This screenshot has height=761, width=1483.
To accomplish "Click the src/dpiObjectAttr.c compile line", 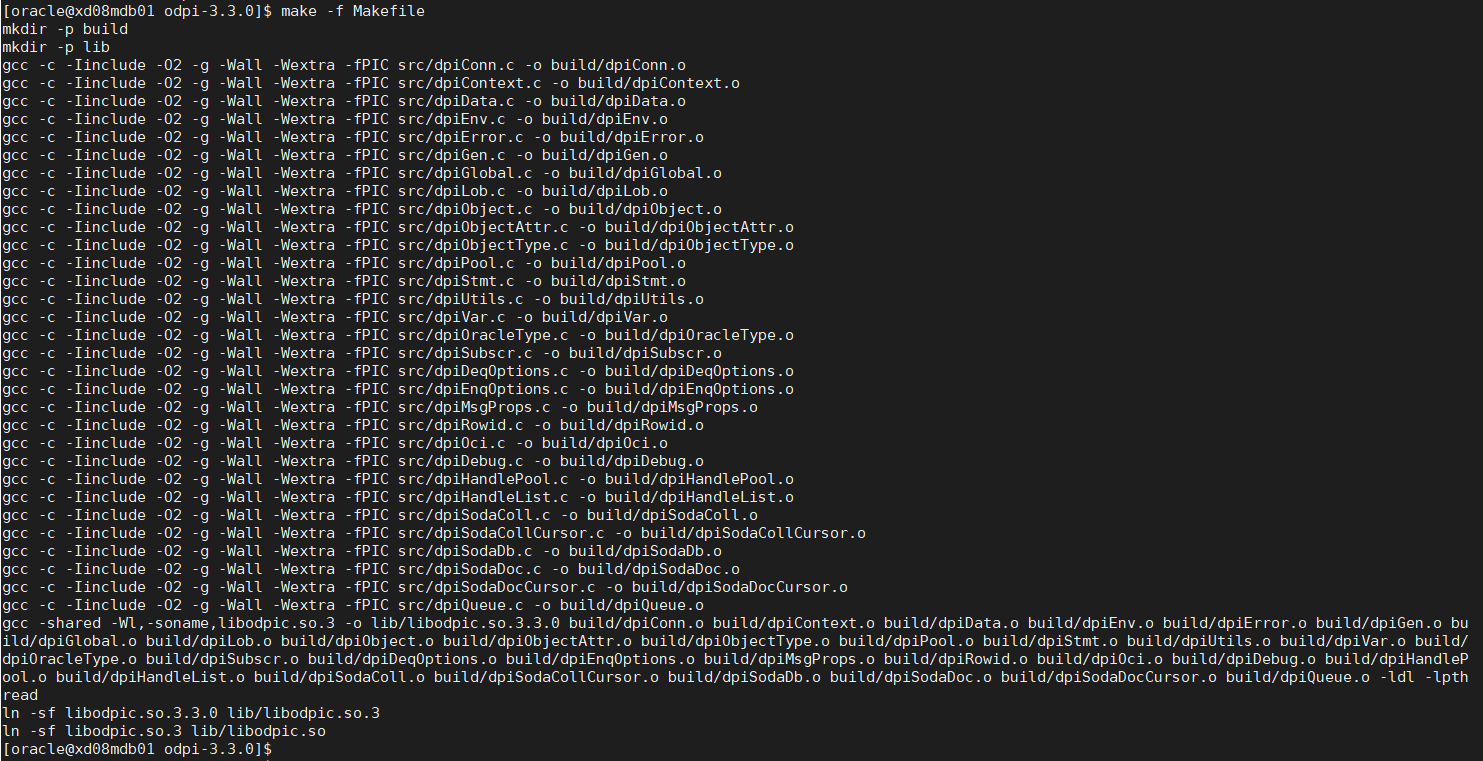I will [398, 227].
